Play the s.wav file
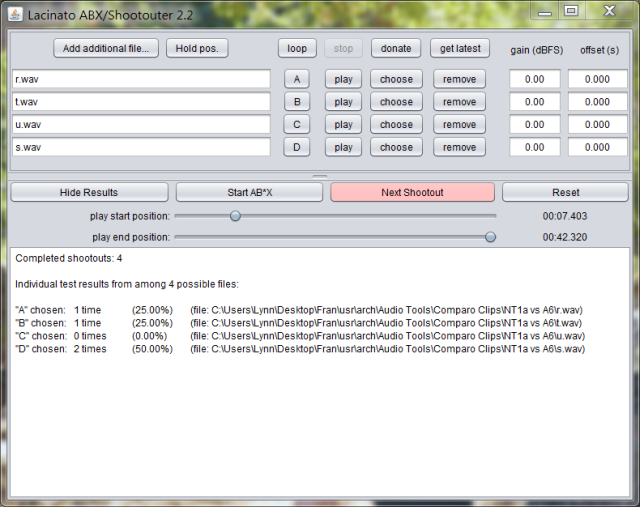Image resolution: width=640 pixels, height=507 pixels. point(343,147)
